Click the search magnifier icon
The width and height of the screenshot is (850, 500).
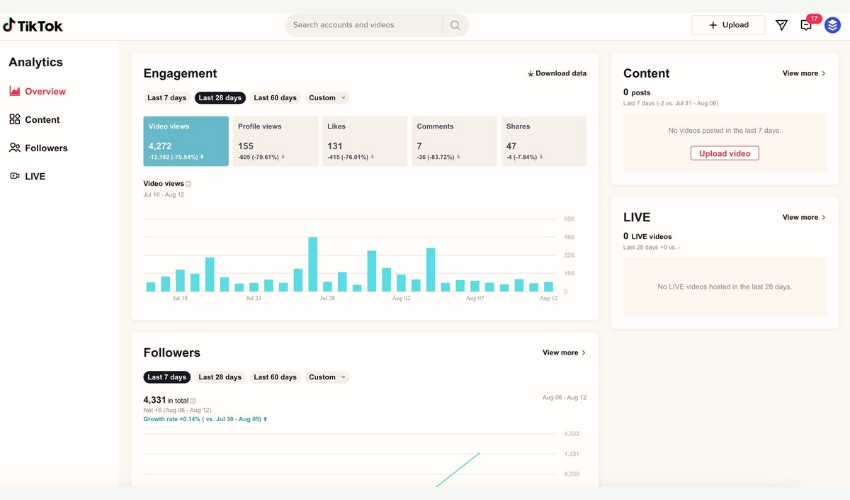pyautogui.click(x=455, y=25)
